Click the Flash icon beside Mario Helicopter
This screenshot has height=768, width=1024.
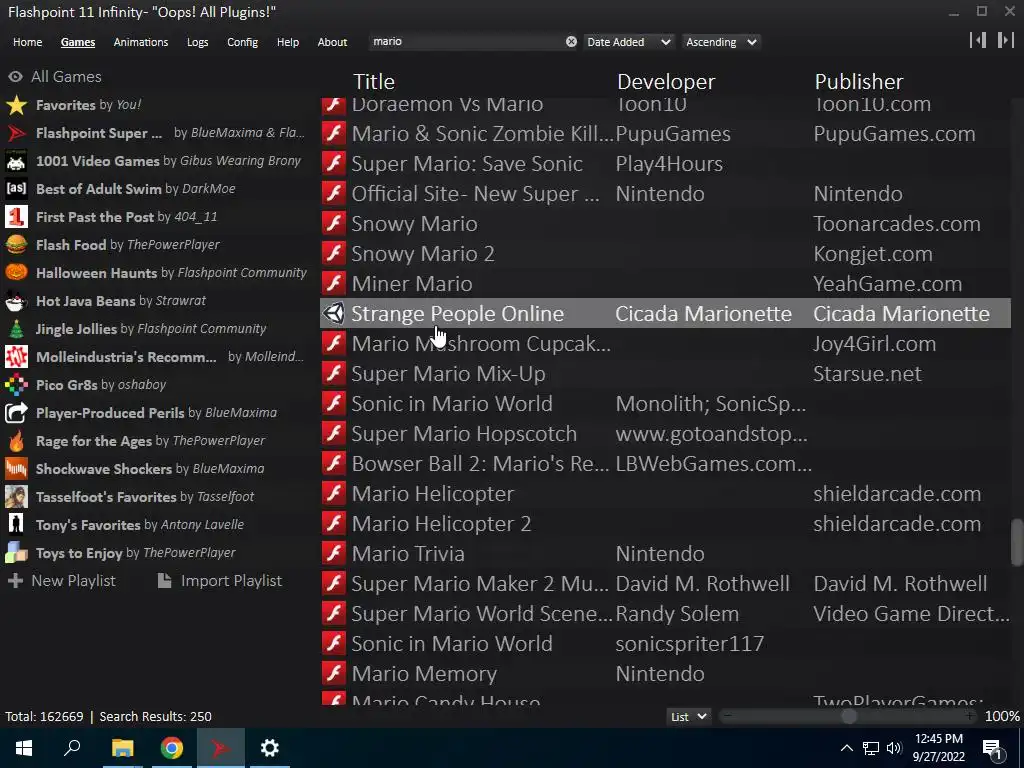click(x=334, y=493)
